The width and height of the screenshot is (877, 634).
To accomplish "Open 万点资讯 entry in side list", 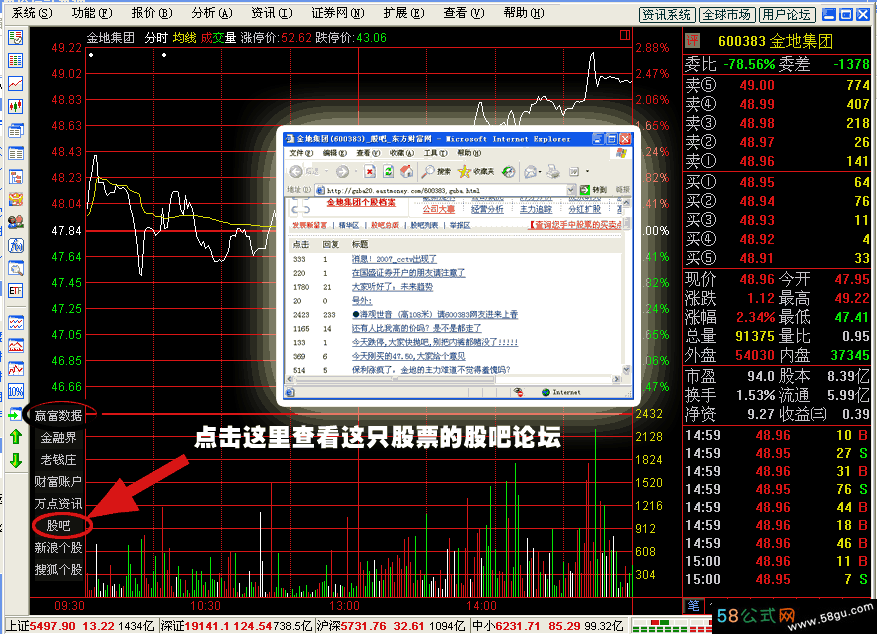I will pyautogui.click(x=58, y=504).
